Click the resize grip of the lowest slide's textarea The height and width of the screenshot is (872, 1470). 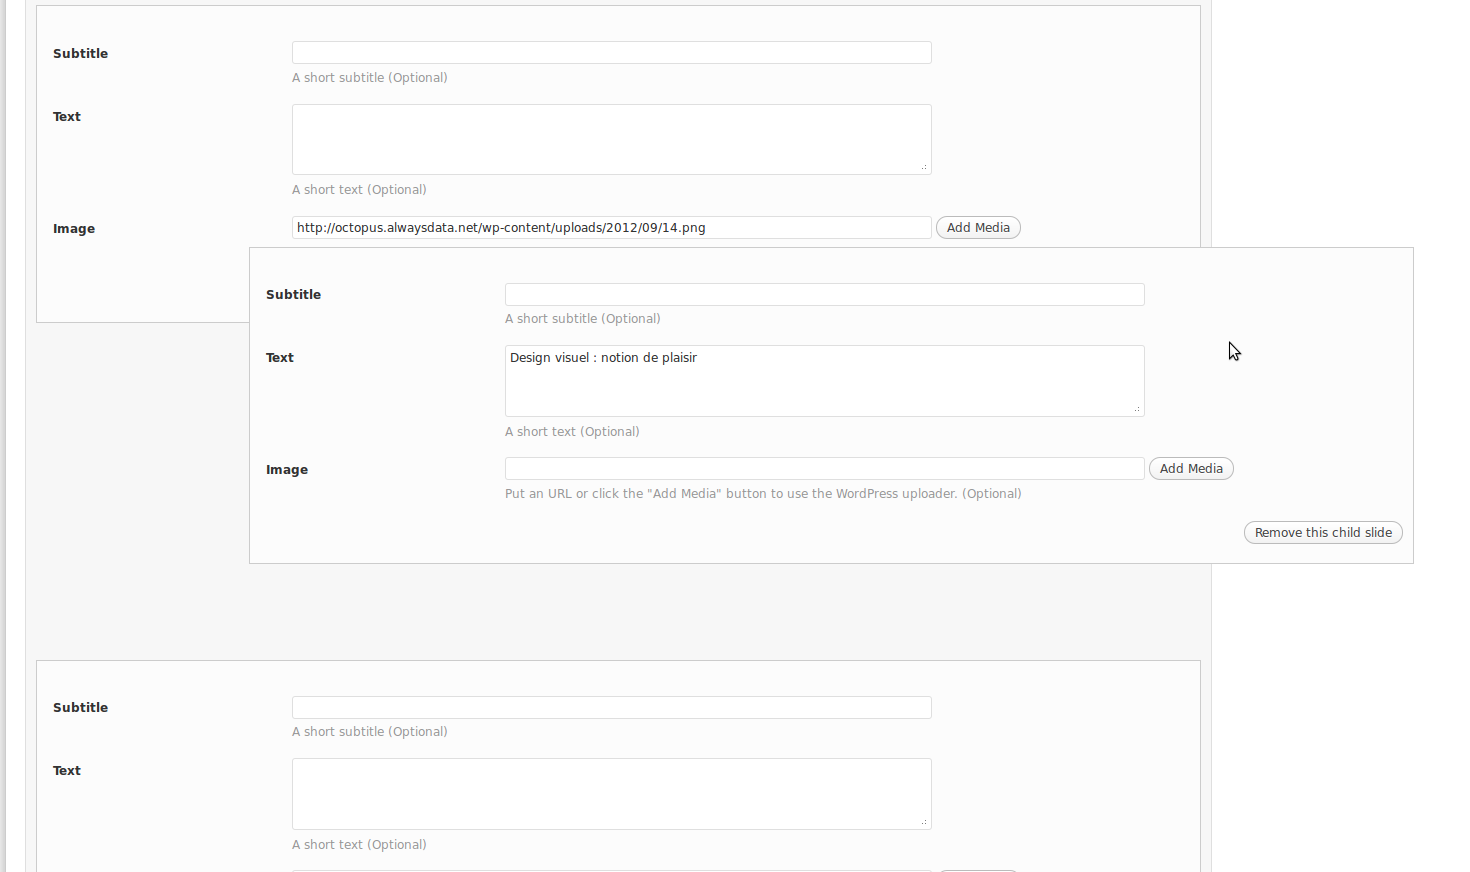tap(924, 822)
